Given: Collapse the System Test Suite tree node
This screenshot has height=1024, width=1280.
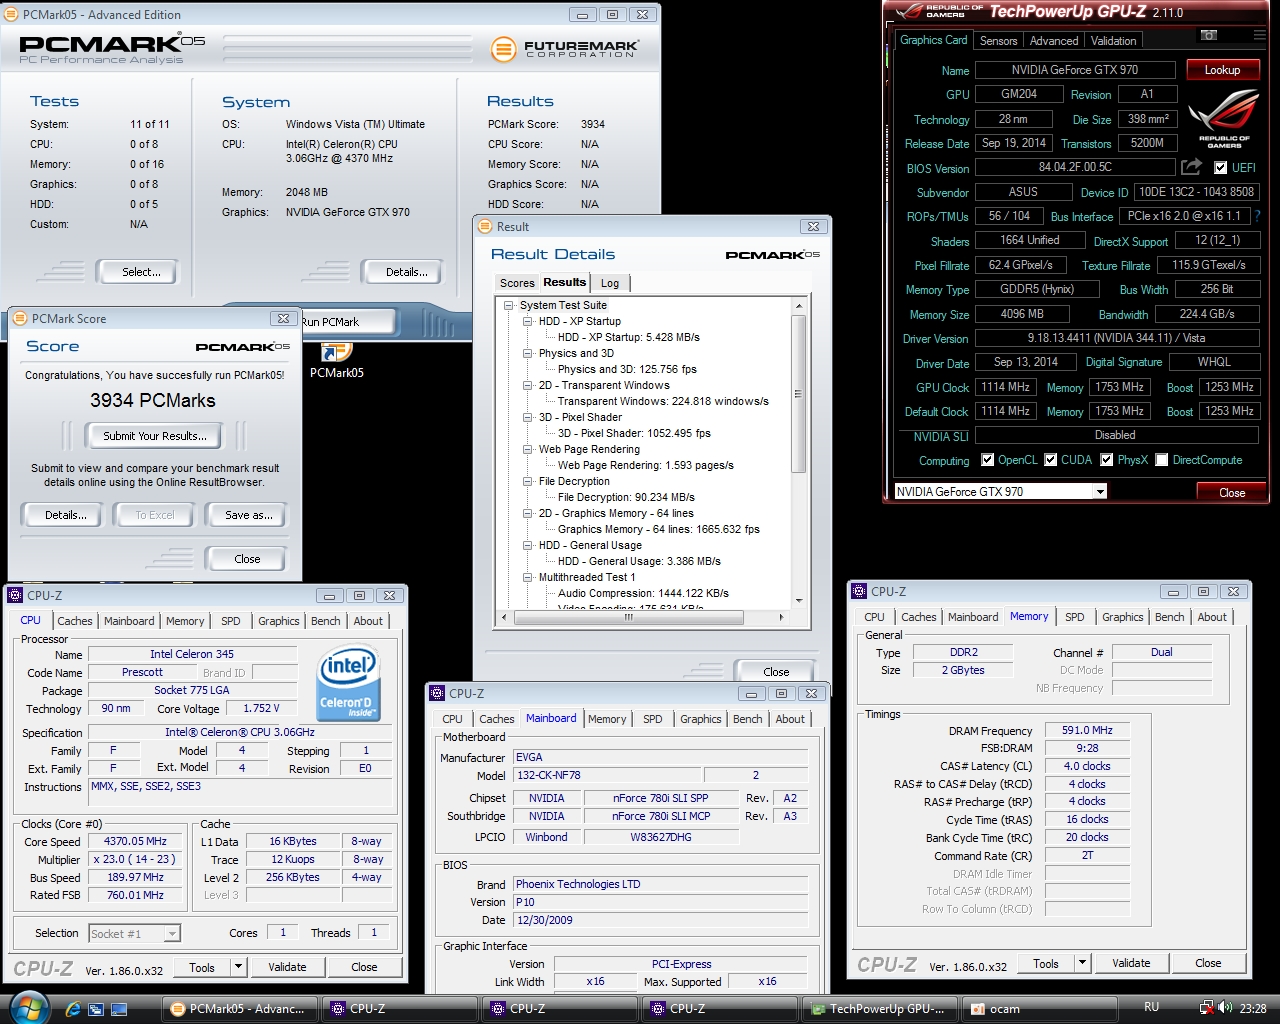Looking at the screenshot, I should click(x=509, y=305).
